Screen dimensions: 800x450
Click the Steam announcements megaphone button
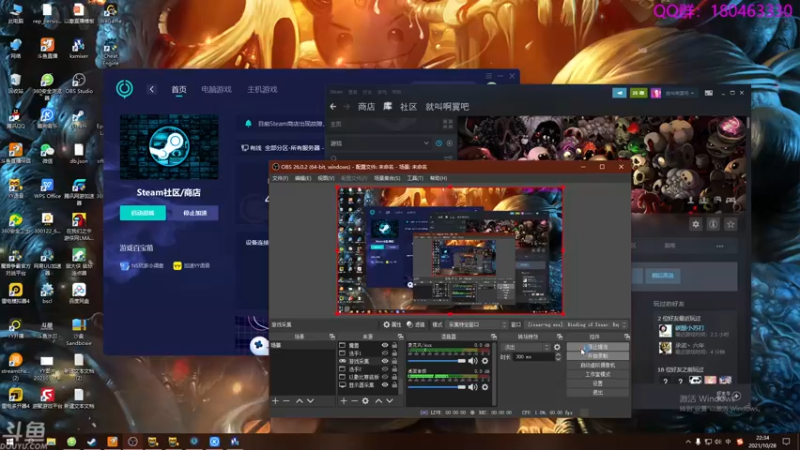point(619,93)
